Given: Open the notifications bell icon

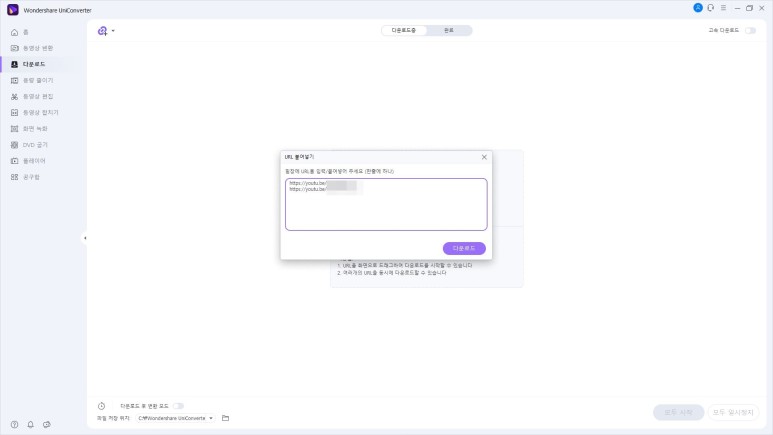Looking at the screenshot, I should (31, 425).
